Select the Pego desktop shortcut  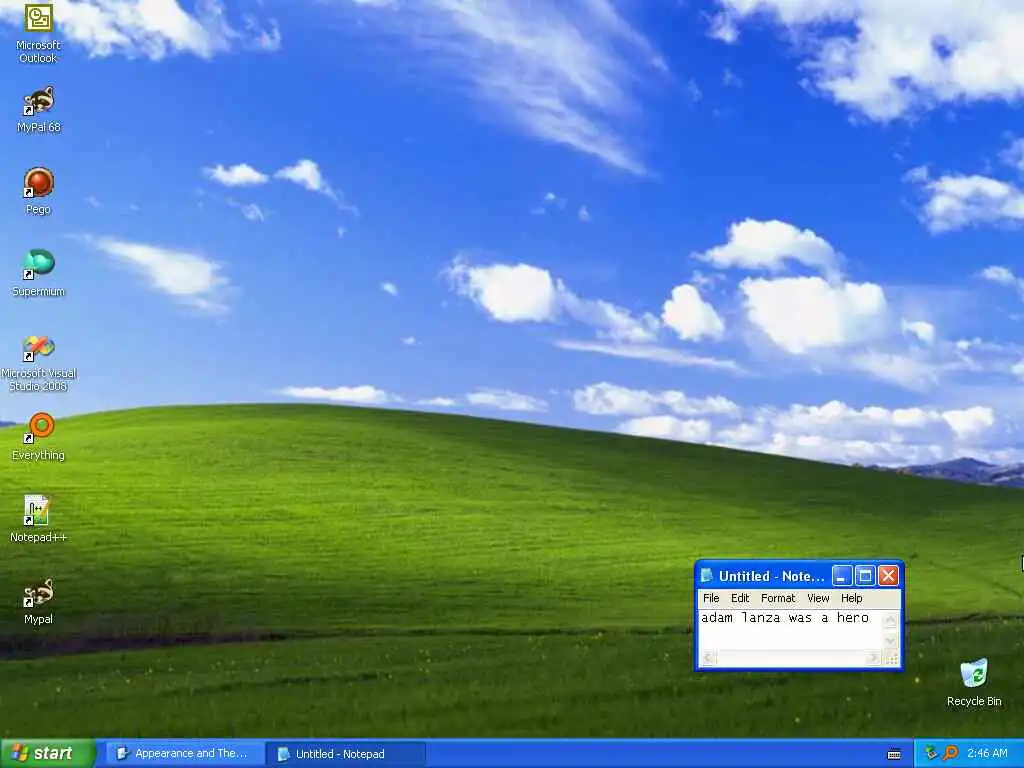click(x=39, y=191)
